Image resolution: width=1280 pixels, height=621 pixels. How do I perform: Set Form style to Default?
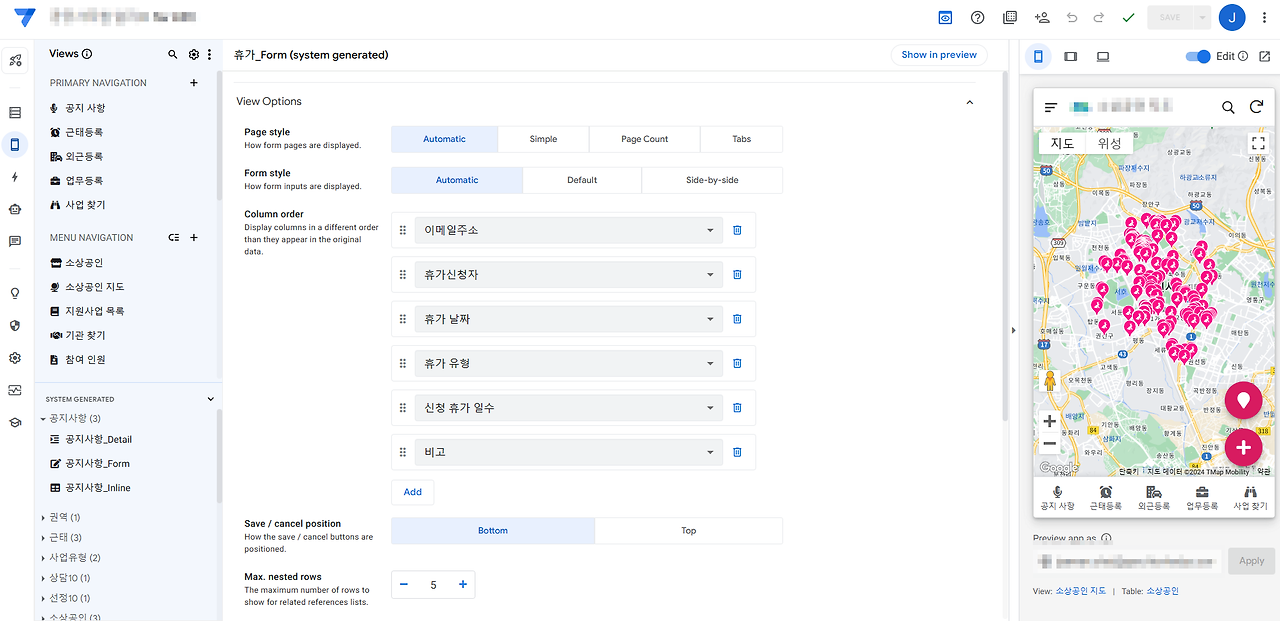[582, 180]
